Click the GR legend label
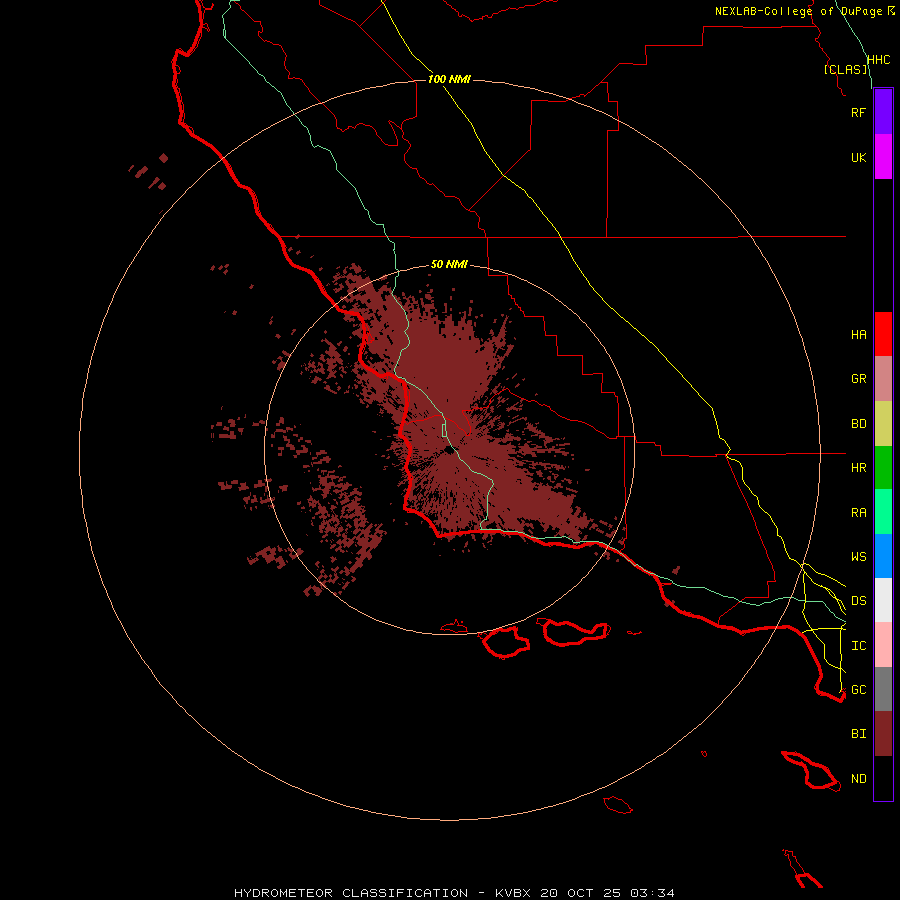The image size is (900, 900). tap(858, 379)
